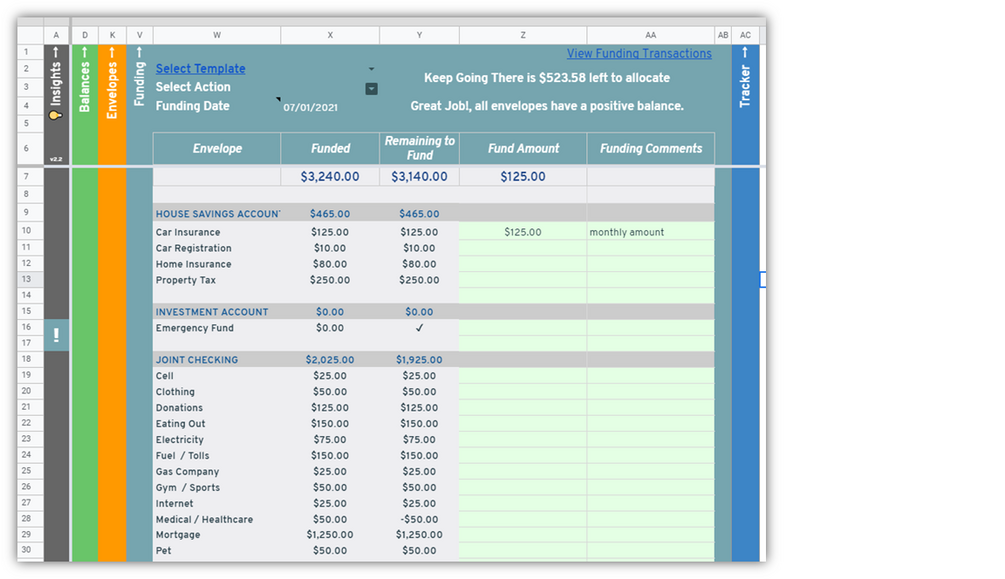Viewport: 1005px width, 579px height.
Task: Click the total Fund Amount $125.00 cell
Action: coord(523,176)
